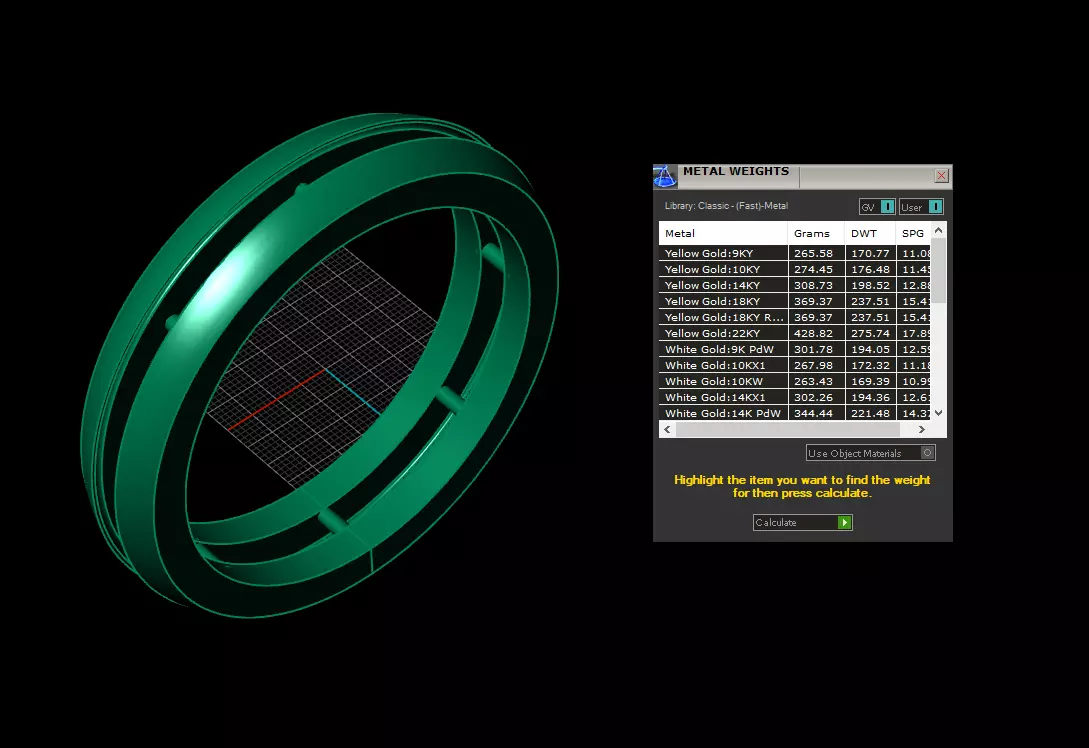Image resolution: width=1089 pixels, height=748 pixels.
Task: Click the table's scroll-down arrow
Action: [x=938, y=413]
